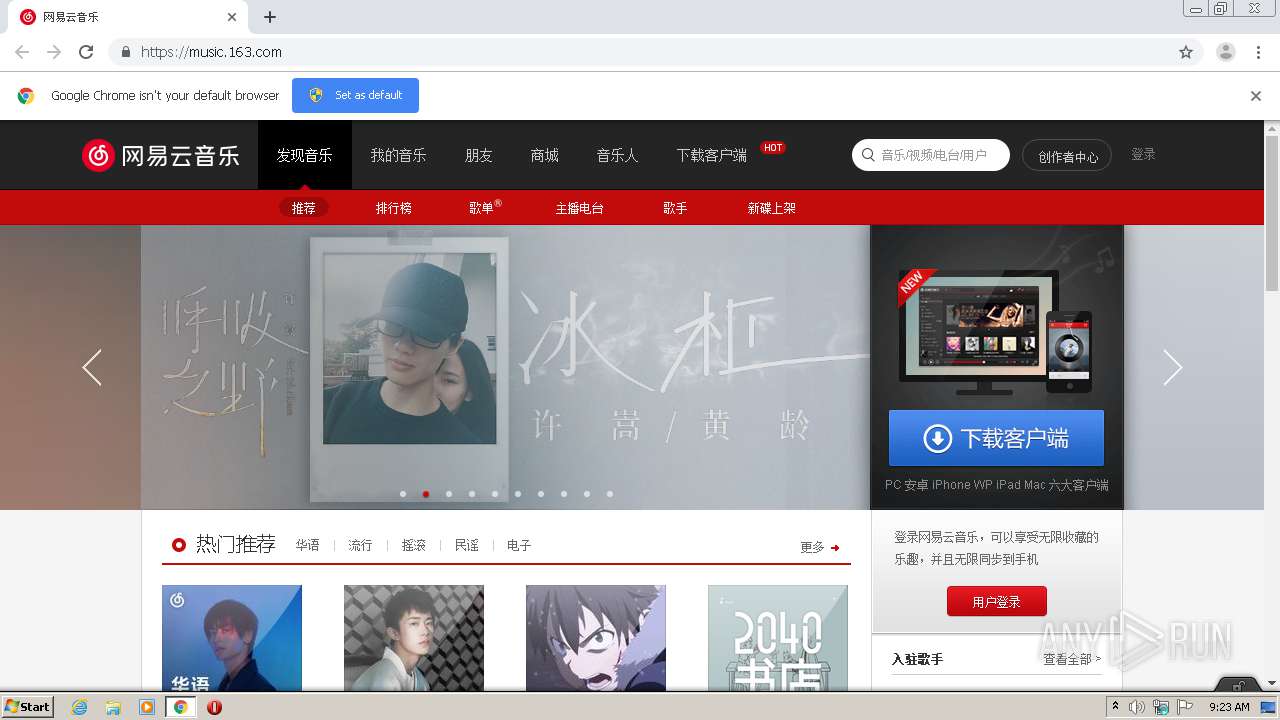Open the 商城 top tab
Screen dimensions: 1280x720
point(545,155)
